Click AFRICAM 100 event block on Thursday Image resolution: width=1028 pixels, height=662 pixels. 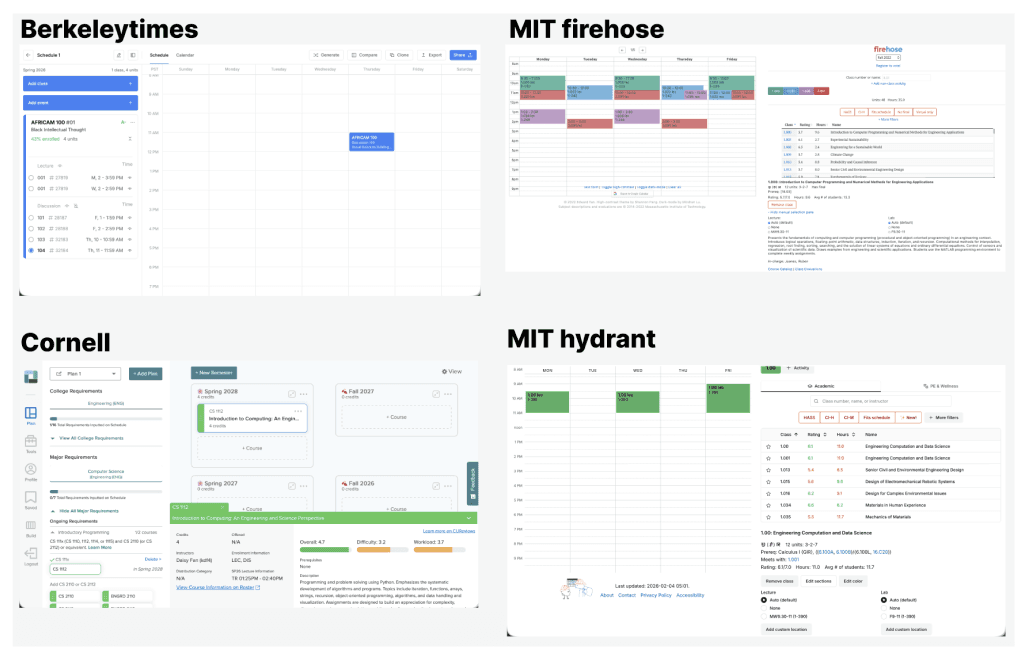(372, 142)
